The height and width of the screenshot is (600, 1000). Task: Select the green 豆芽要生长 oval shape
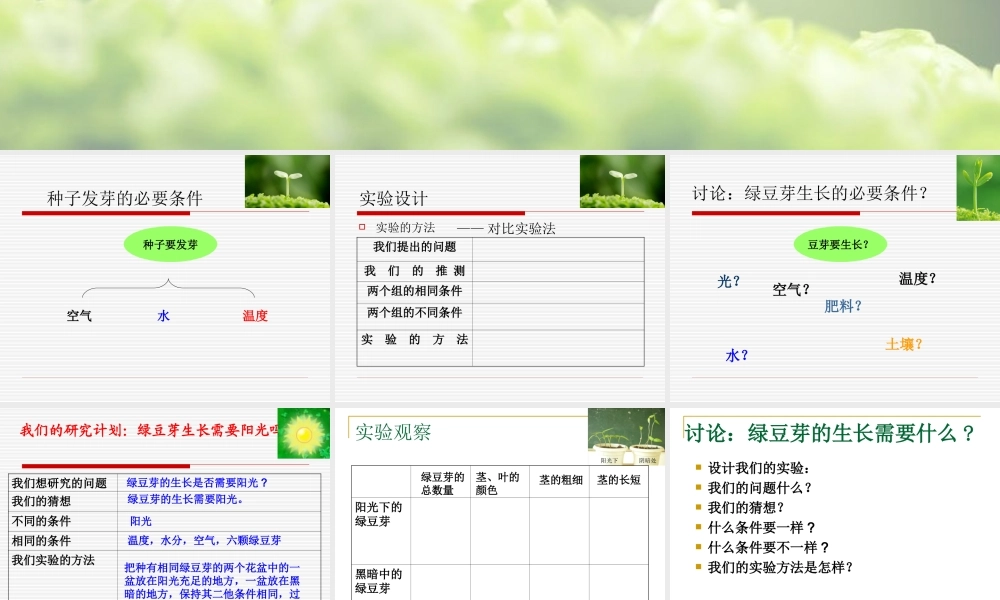839,243
